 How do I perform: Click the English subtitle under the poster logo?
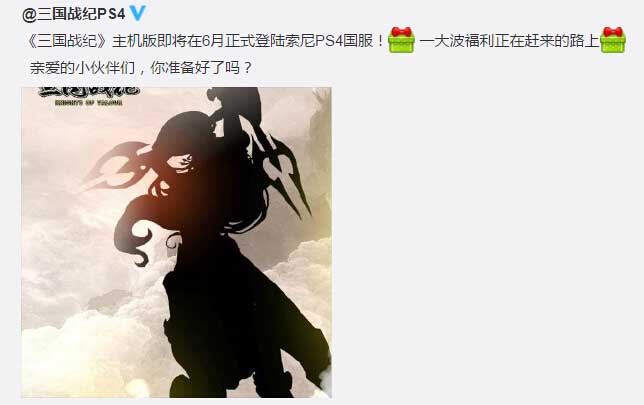tap(89, 103)
